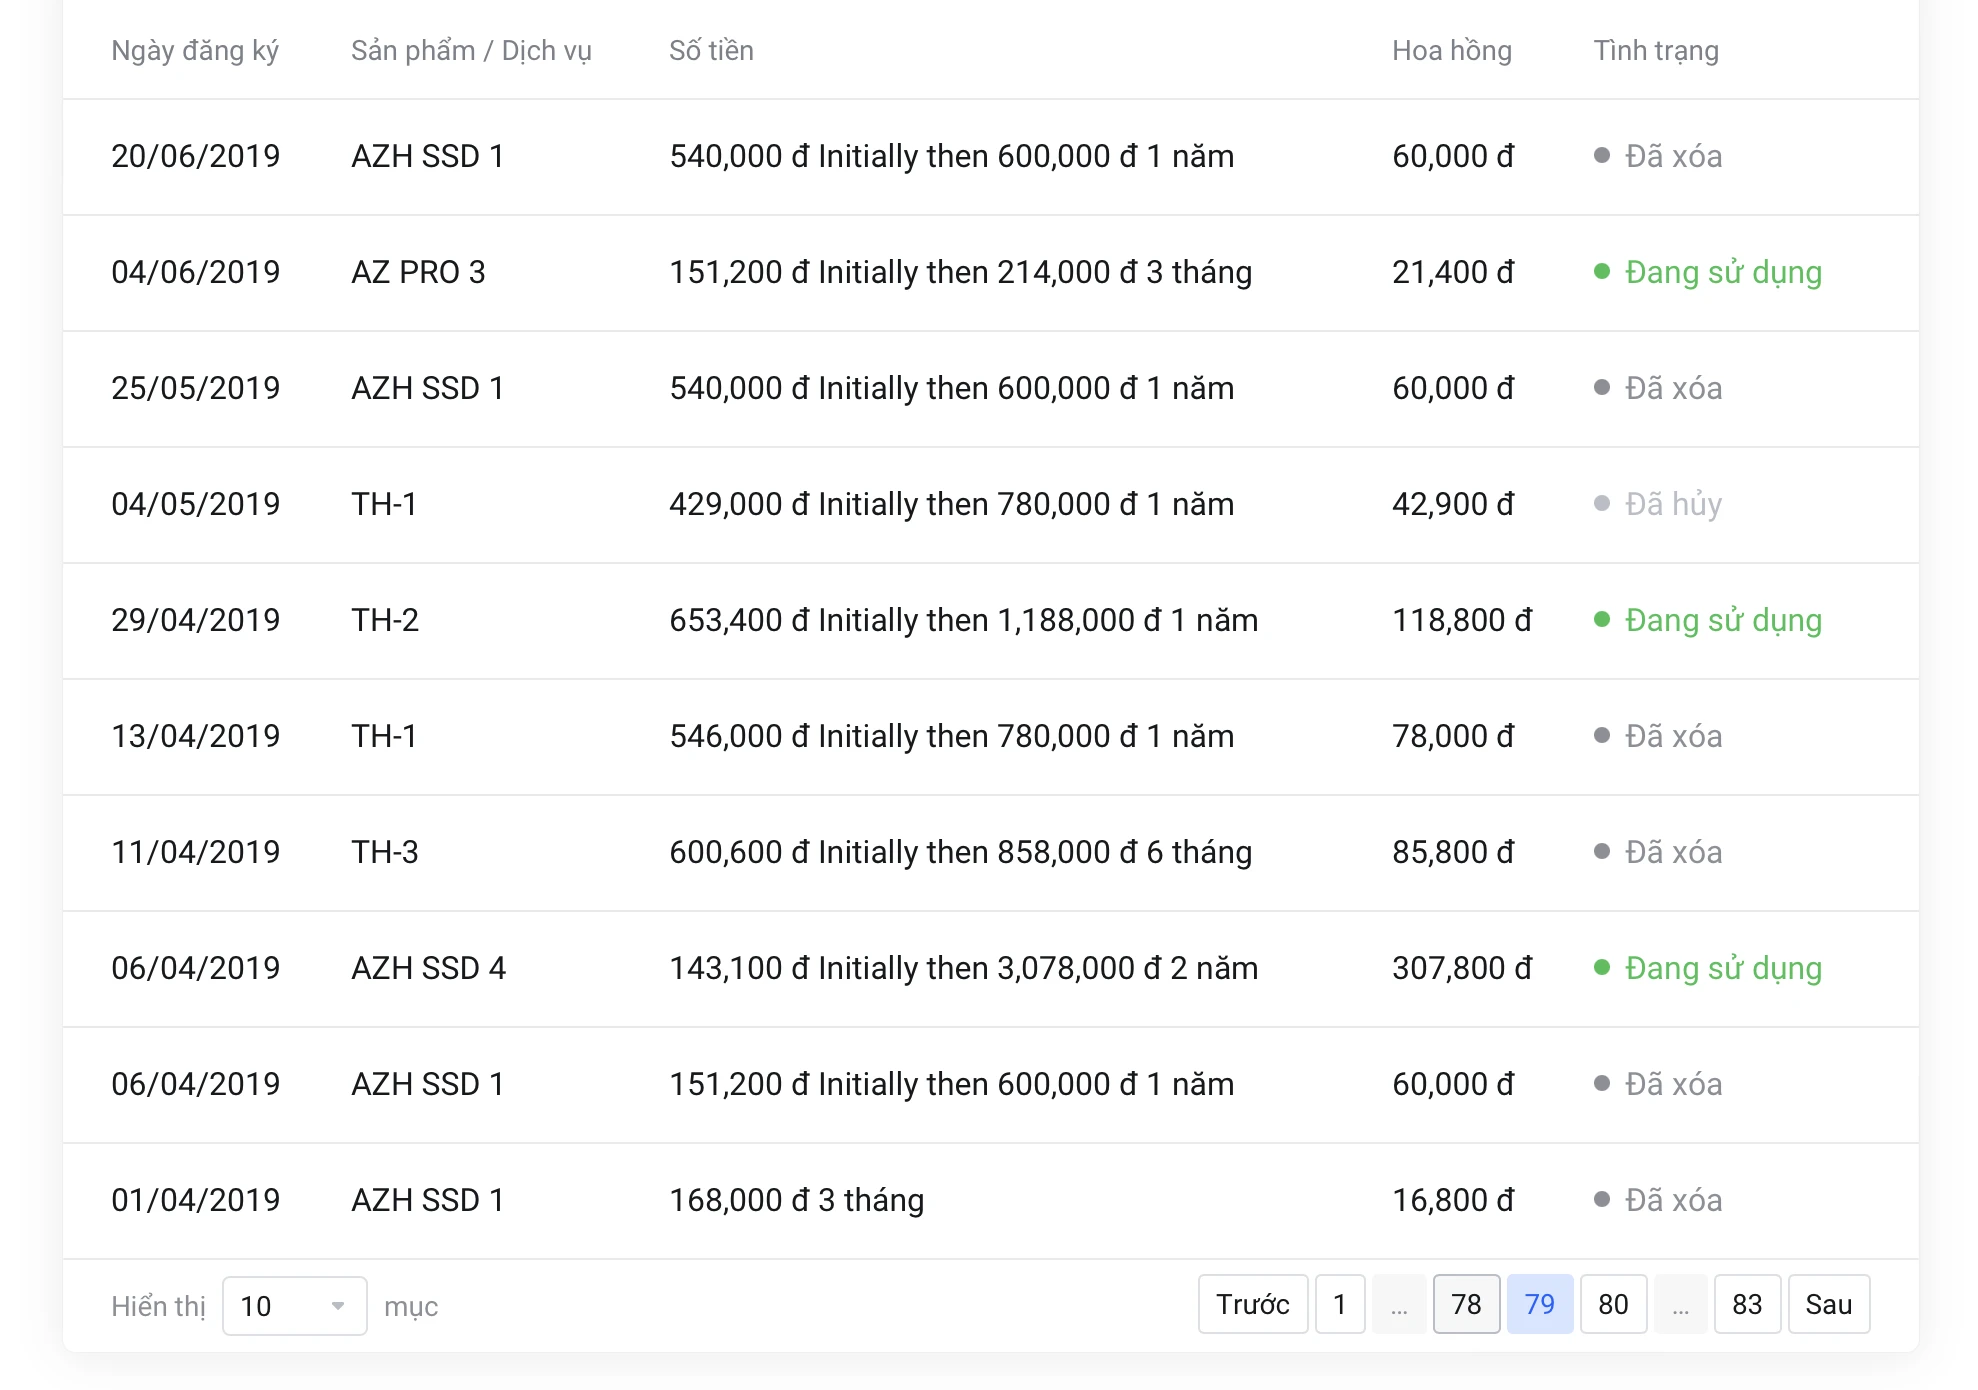
Task: Click amount 143,100 đ Initially then 3,078,000 đ
Action: click(x=963, y=968)
